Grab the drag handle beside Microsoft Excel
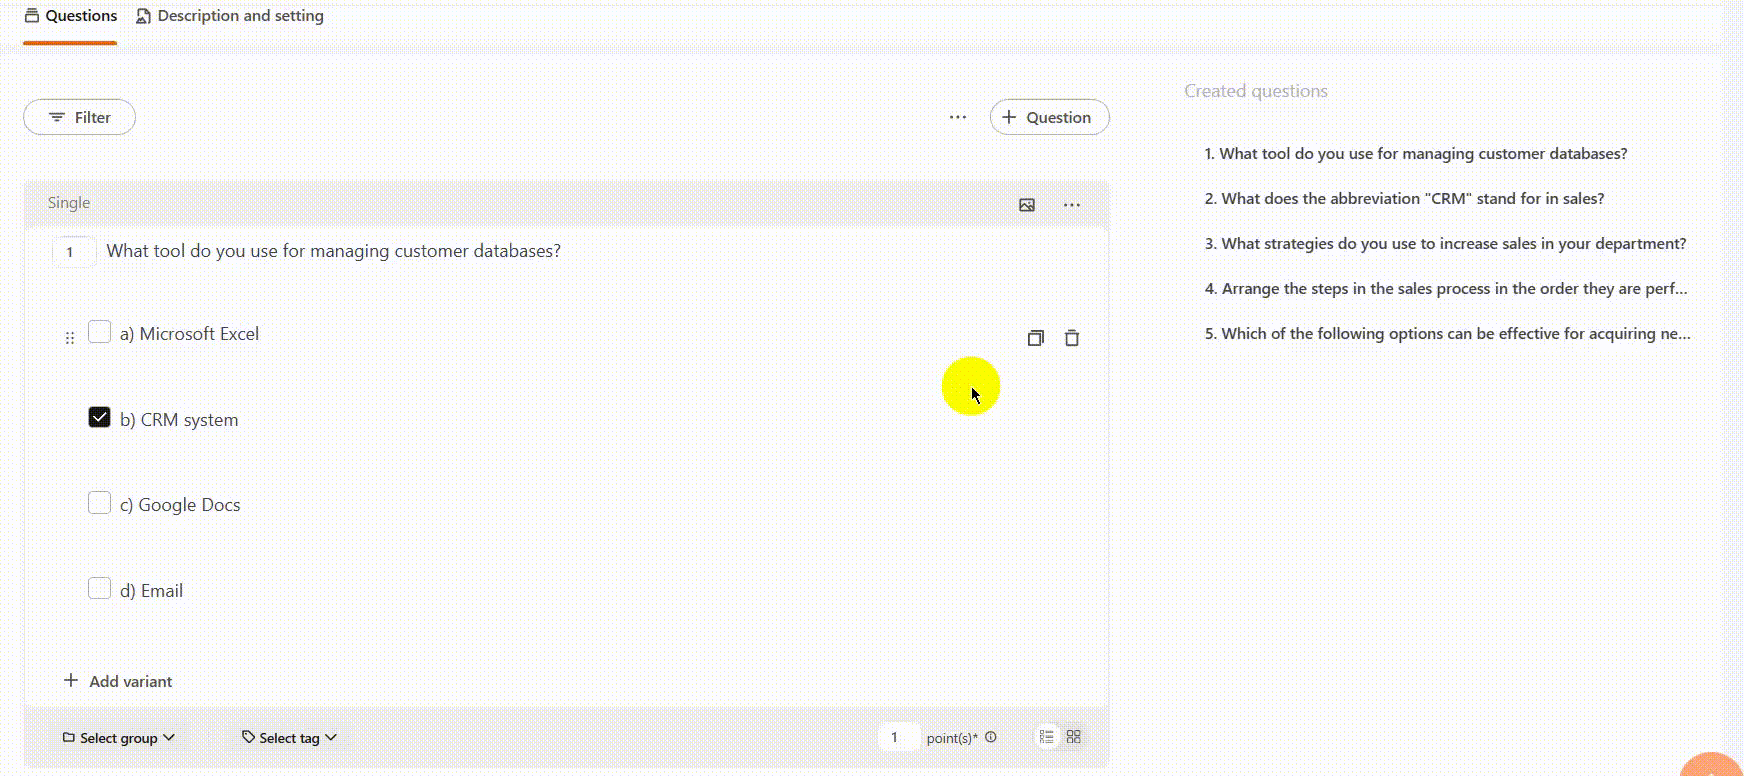 tap(70, 338)
